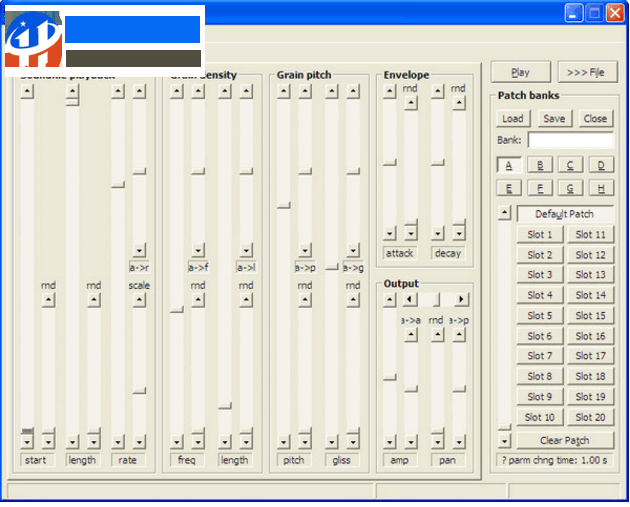Click the Play button
This screenshot has width=630, height=507.
520,72
